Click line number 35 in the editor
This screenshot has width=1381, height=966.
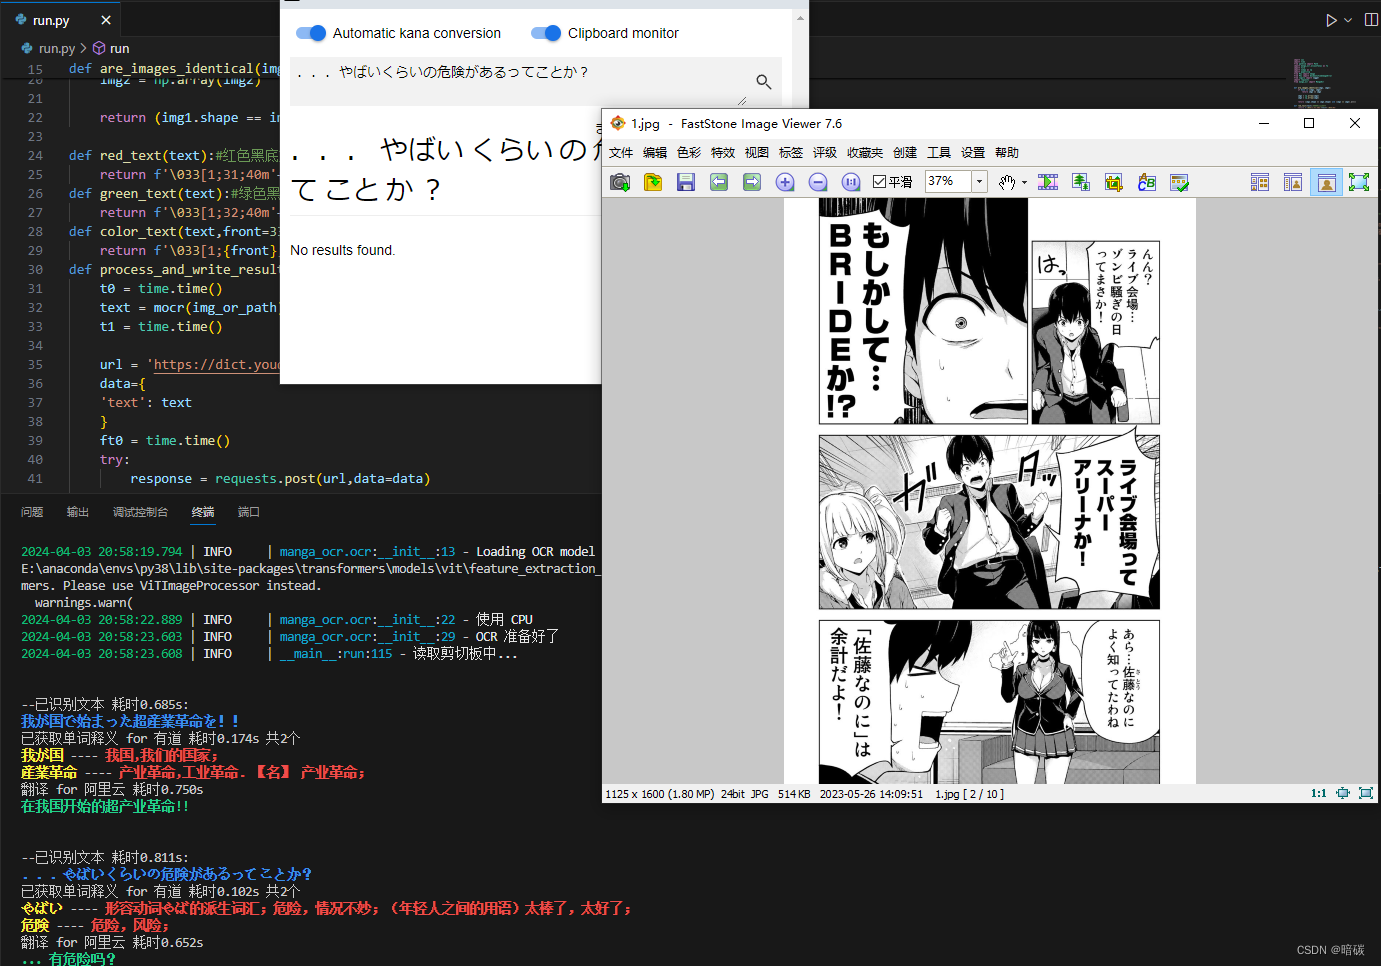coord(35,365)
